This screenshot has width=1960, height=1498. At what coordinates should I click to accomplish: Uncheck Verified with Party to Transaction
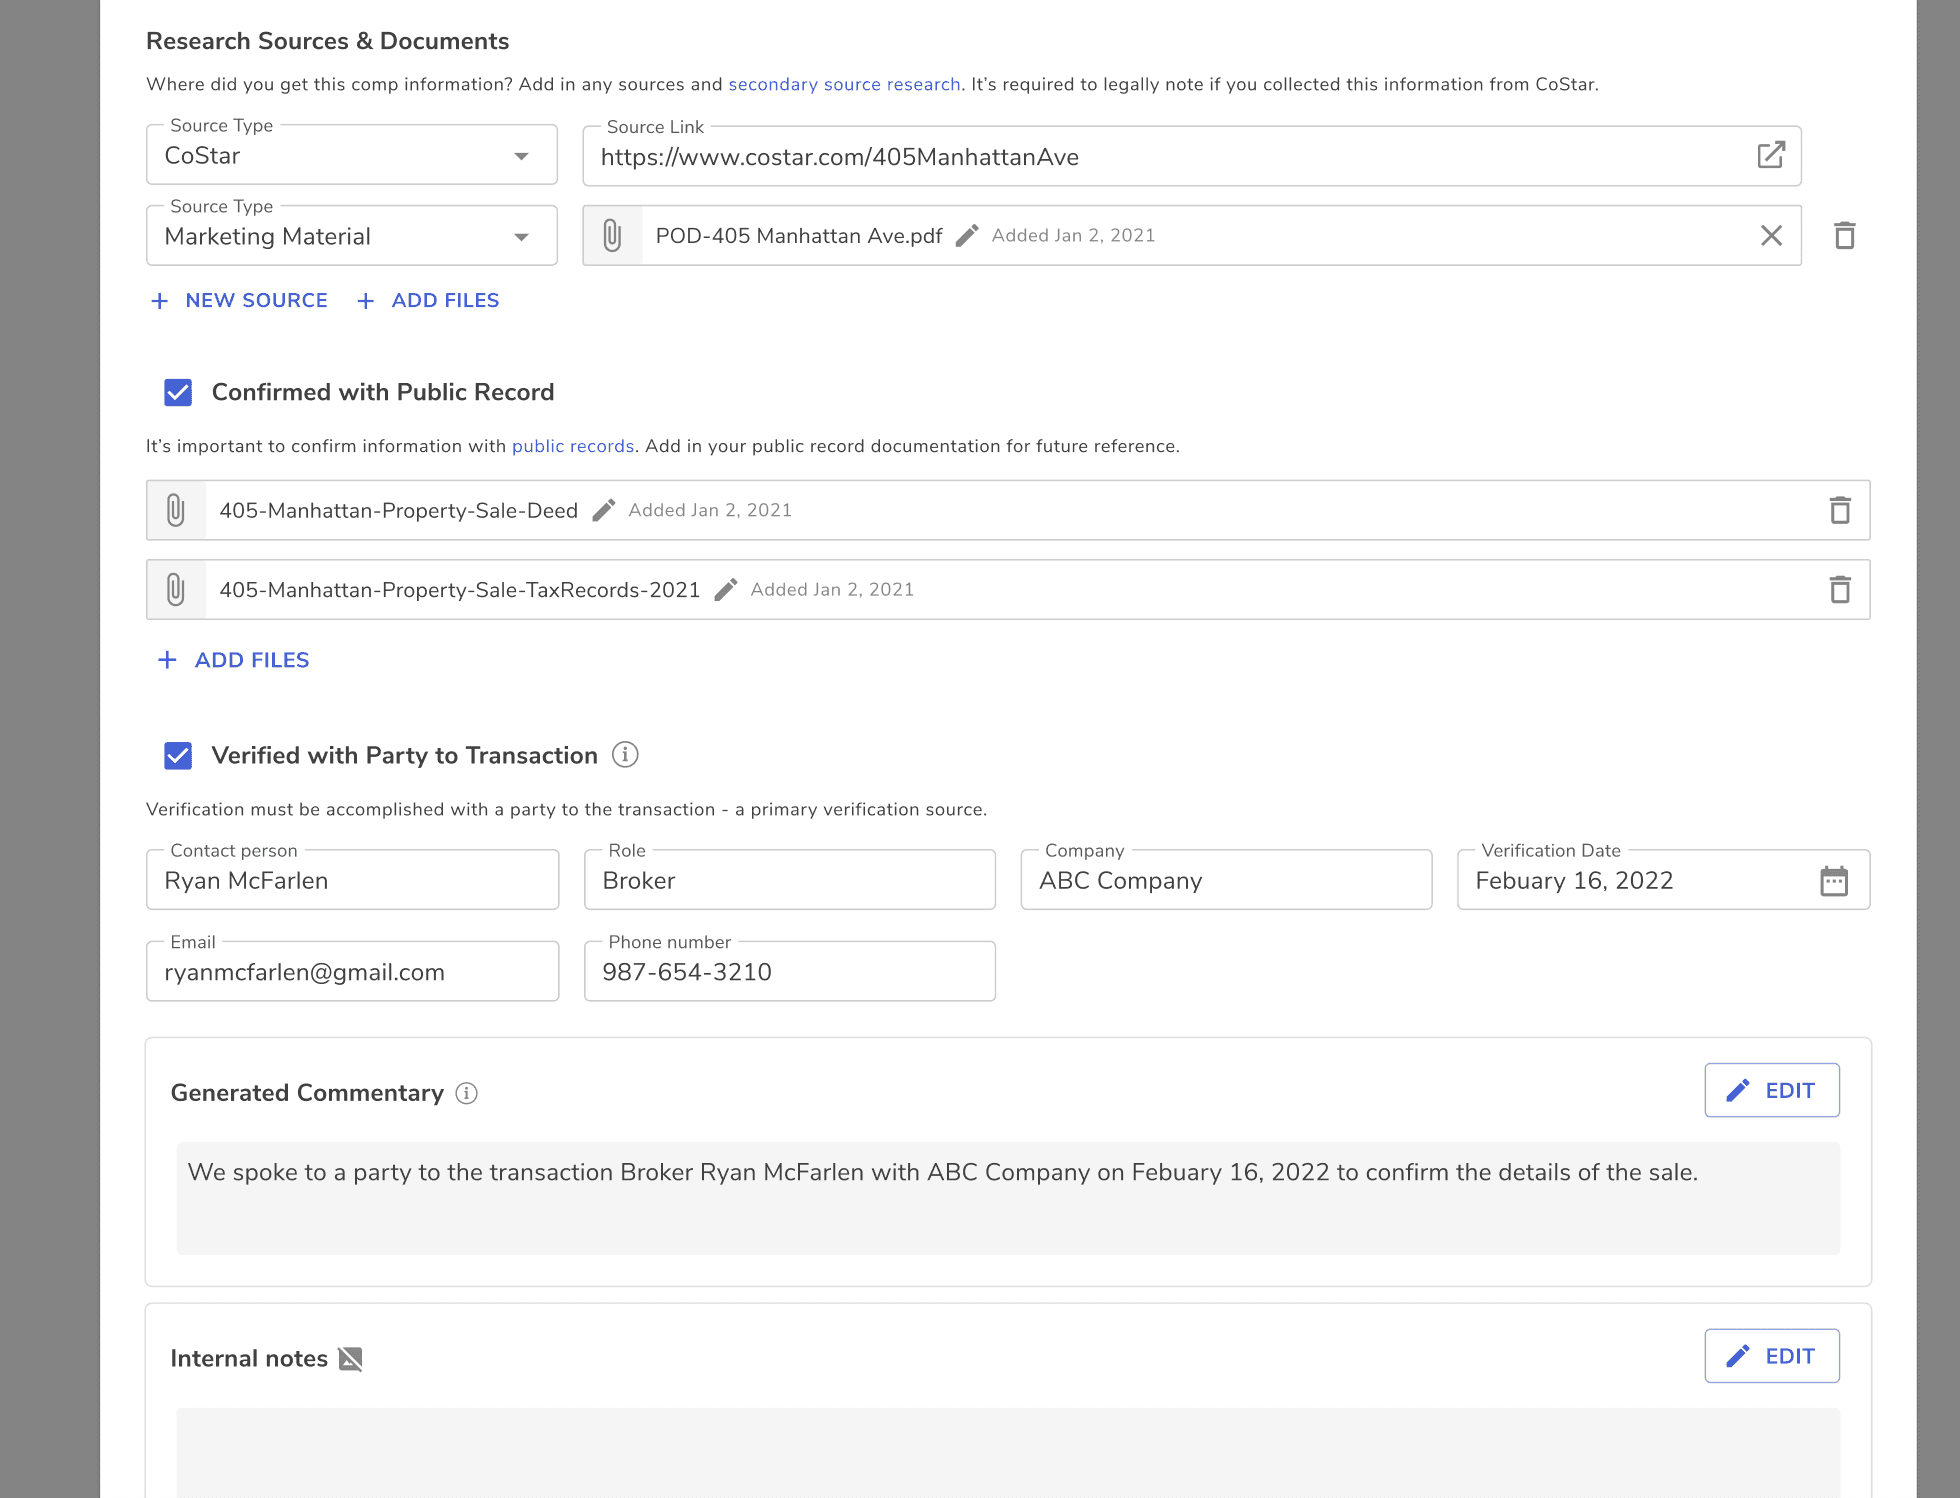pos(178,755)
